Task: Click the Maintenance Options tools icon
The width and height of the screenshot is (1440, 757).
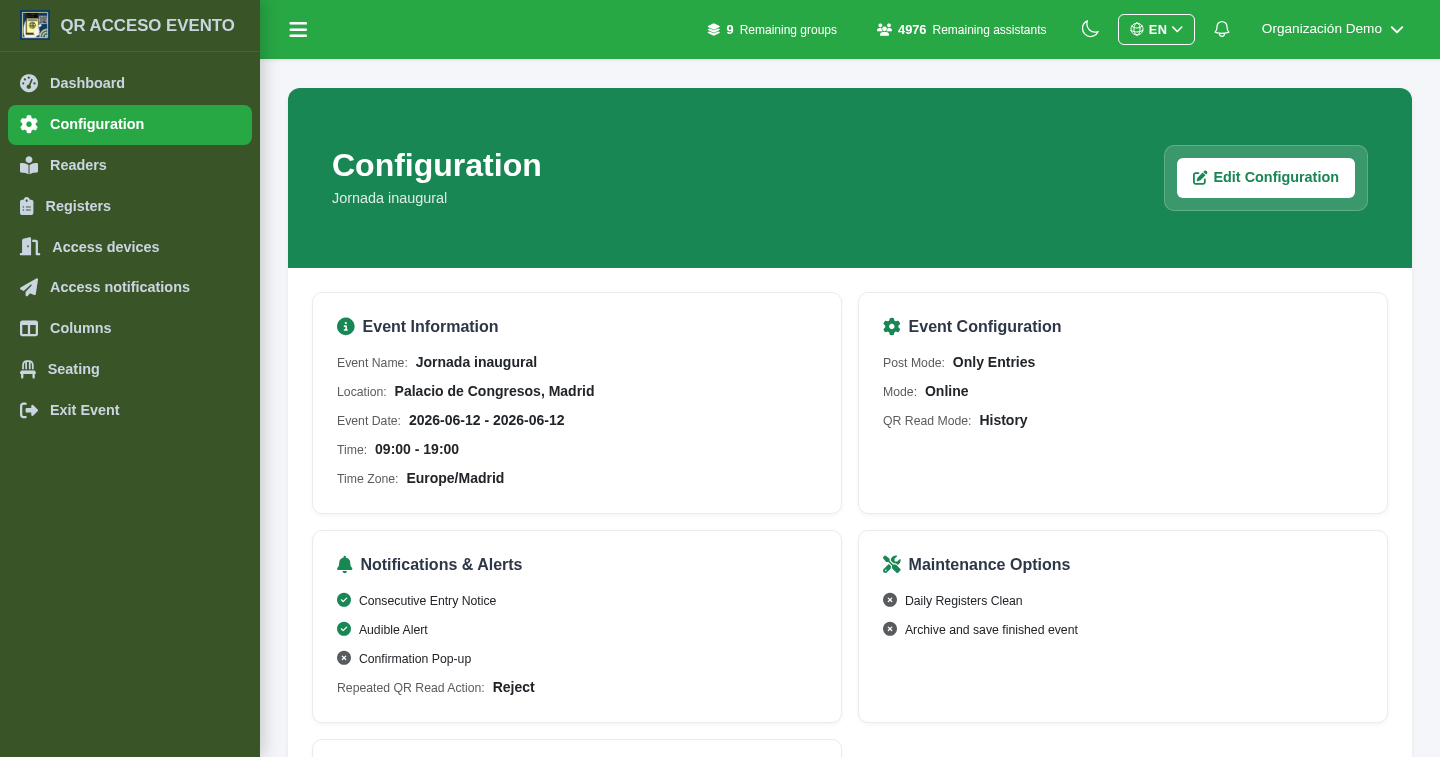Action: (892, 564)
